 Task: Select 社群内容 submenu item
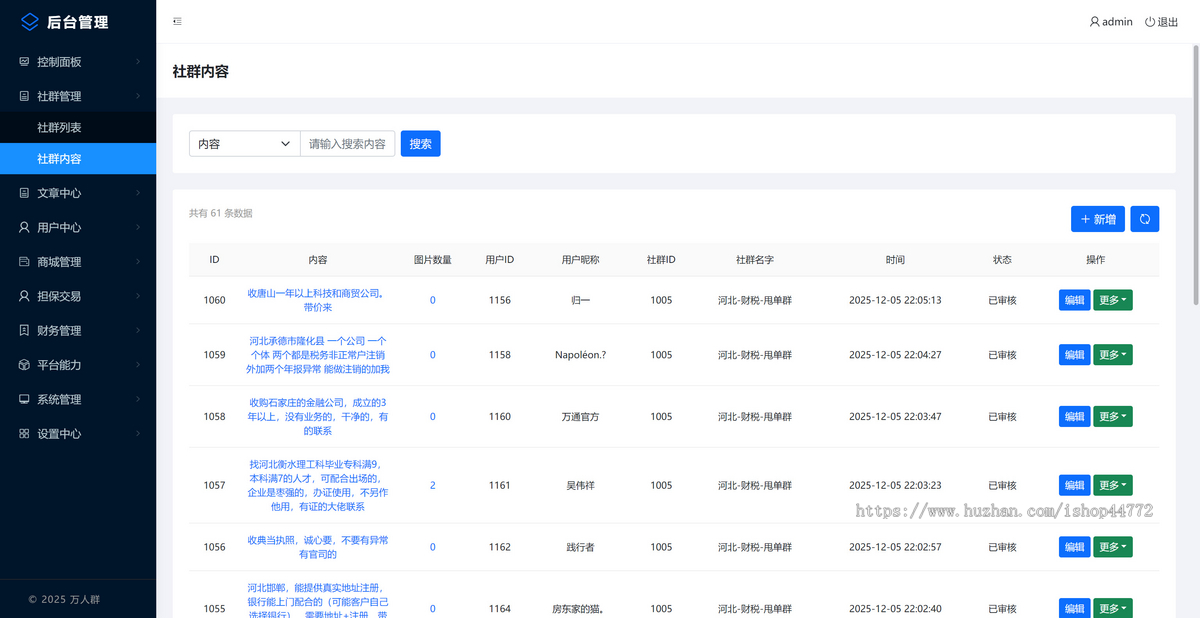click(59, 159)
